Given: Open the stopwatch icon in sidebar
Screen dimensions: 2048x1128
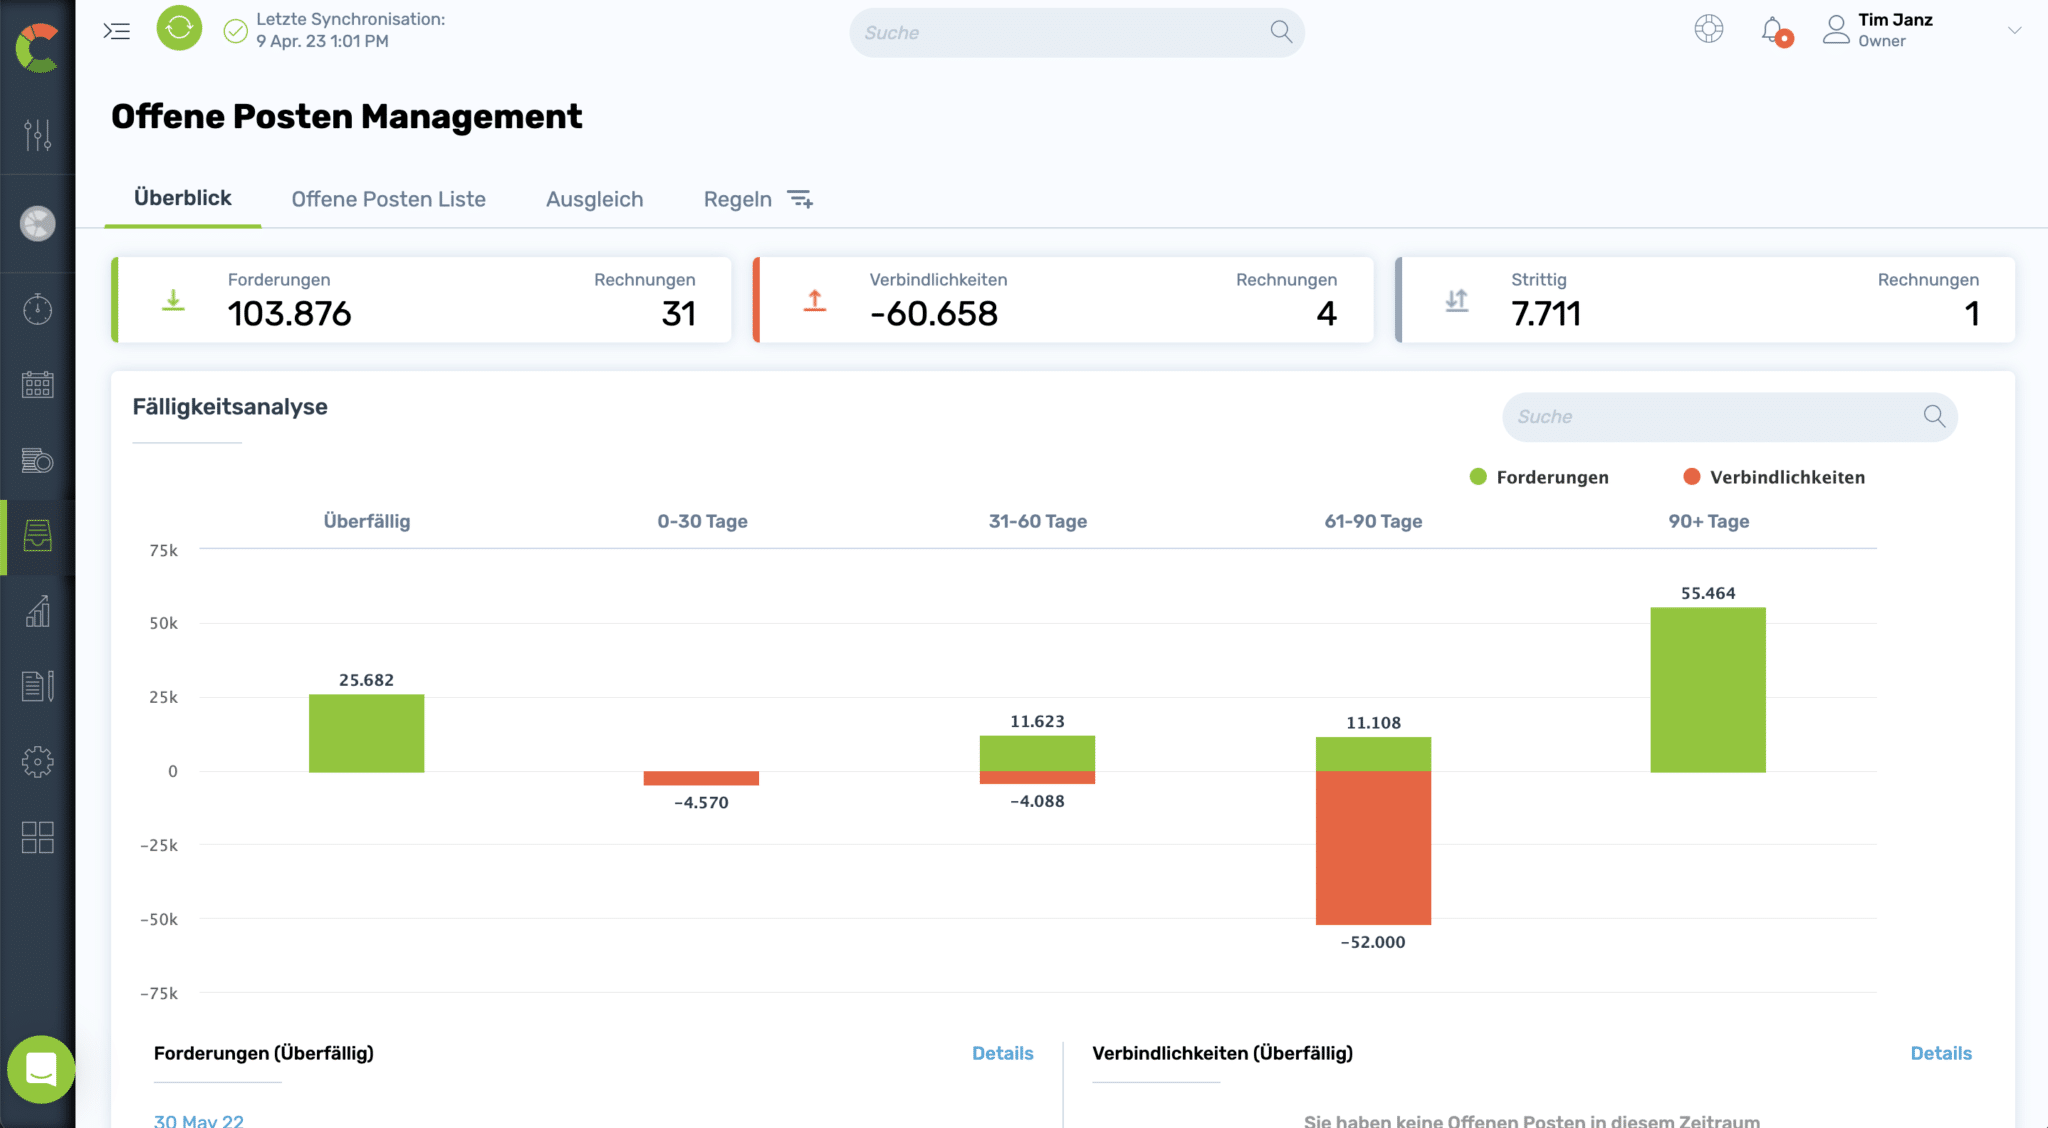Looking at the screenshot, I should click(38, 309).
